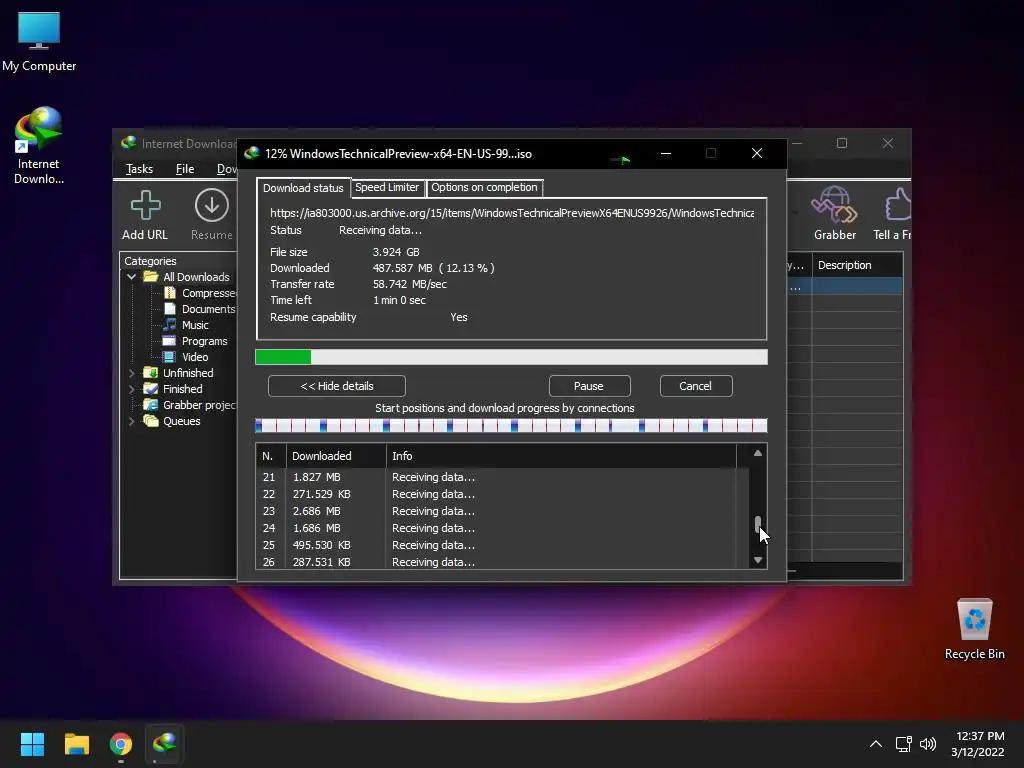Screen dimensions: 1024x768
Task: Open network status tray icon
Action: point(904,744)
